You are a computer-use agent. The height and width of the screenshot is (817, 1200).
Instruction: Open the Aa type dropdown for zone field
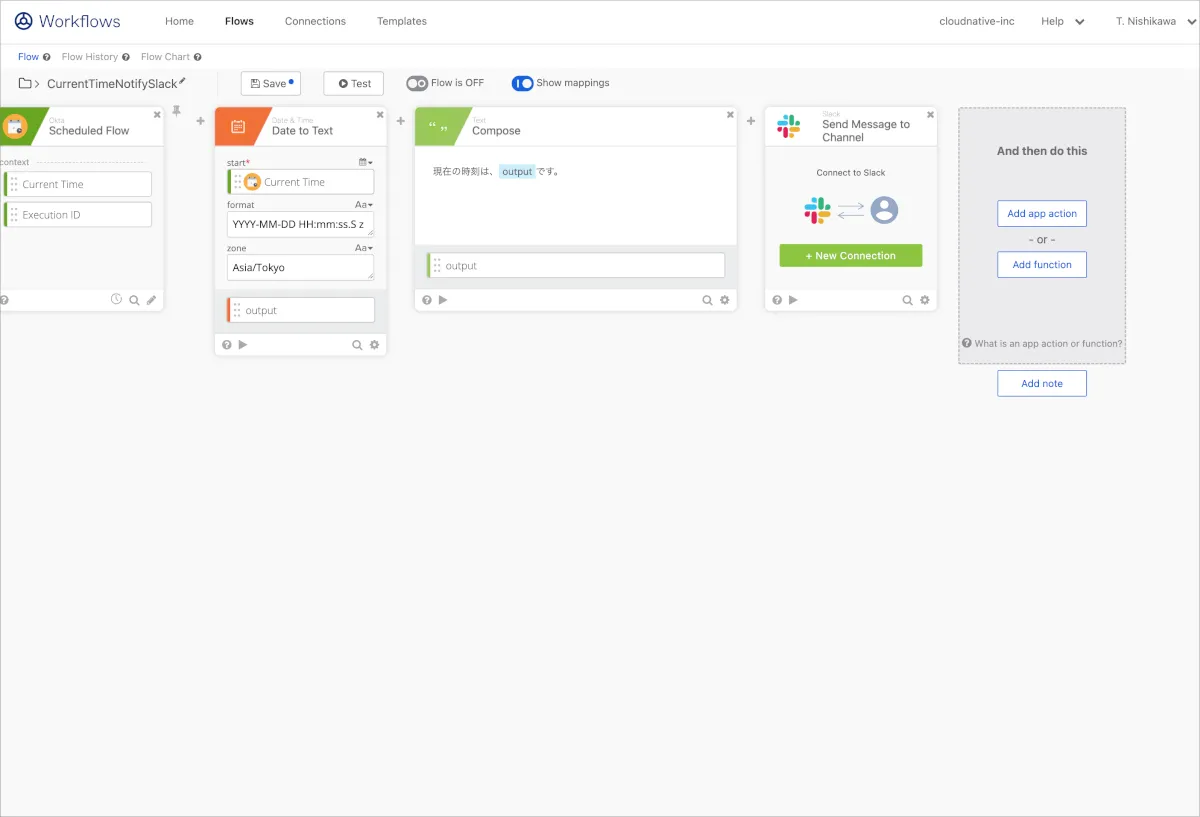pyautogui.click(x=364, y=248)
